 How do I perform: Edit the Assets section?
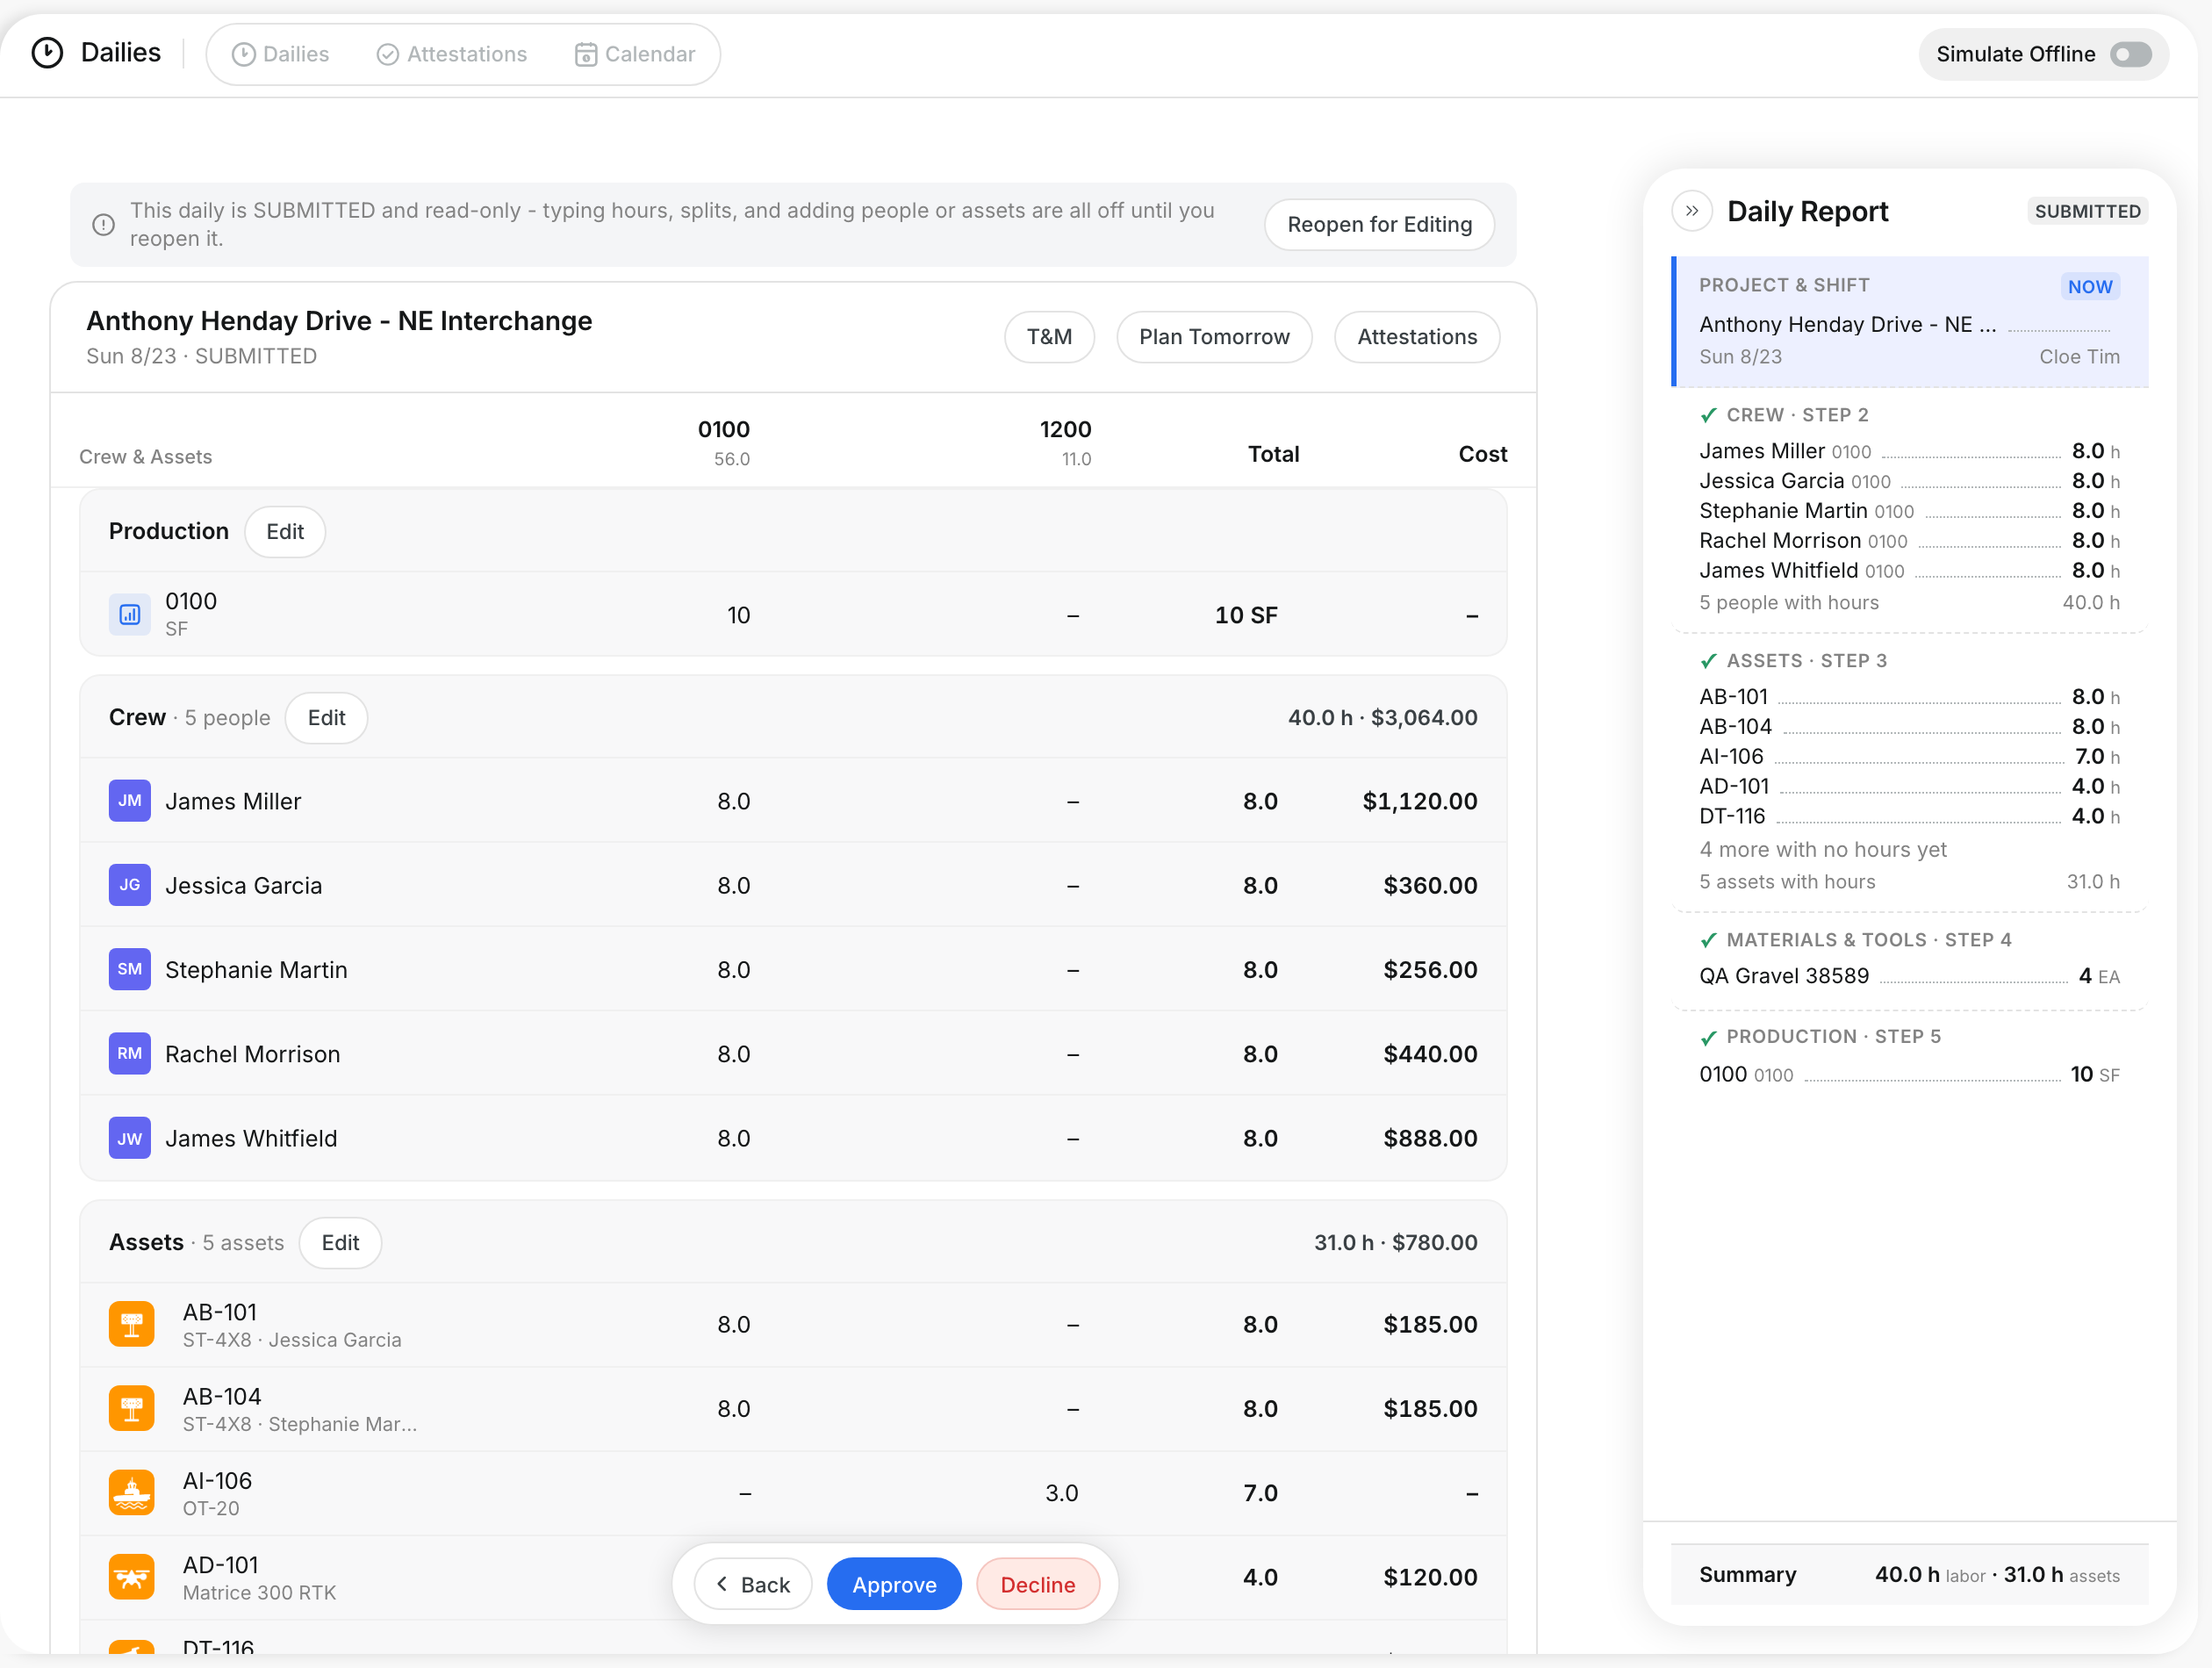340,1243
